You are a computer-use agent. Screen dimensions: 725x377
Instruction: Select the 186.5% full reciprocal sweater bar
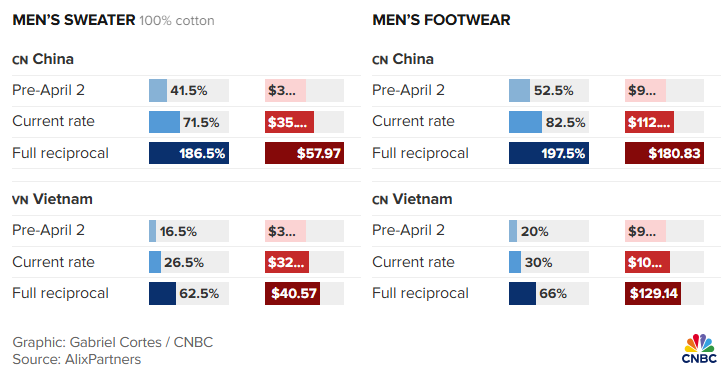pos(189,153)
